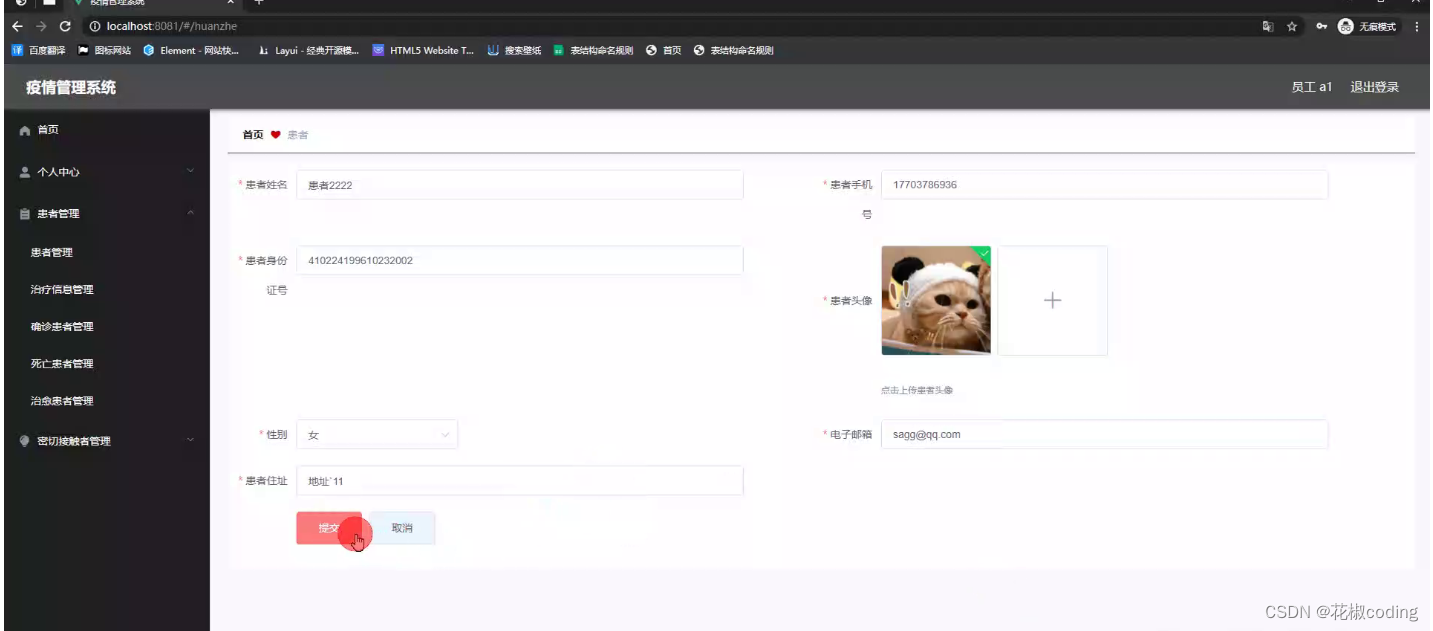1433x631 pixels.
Task: Open 治疗信息管理 in the sidebar
Action: coord(62,289)
